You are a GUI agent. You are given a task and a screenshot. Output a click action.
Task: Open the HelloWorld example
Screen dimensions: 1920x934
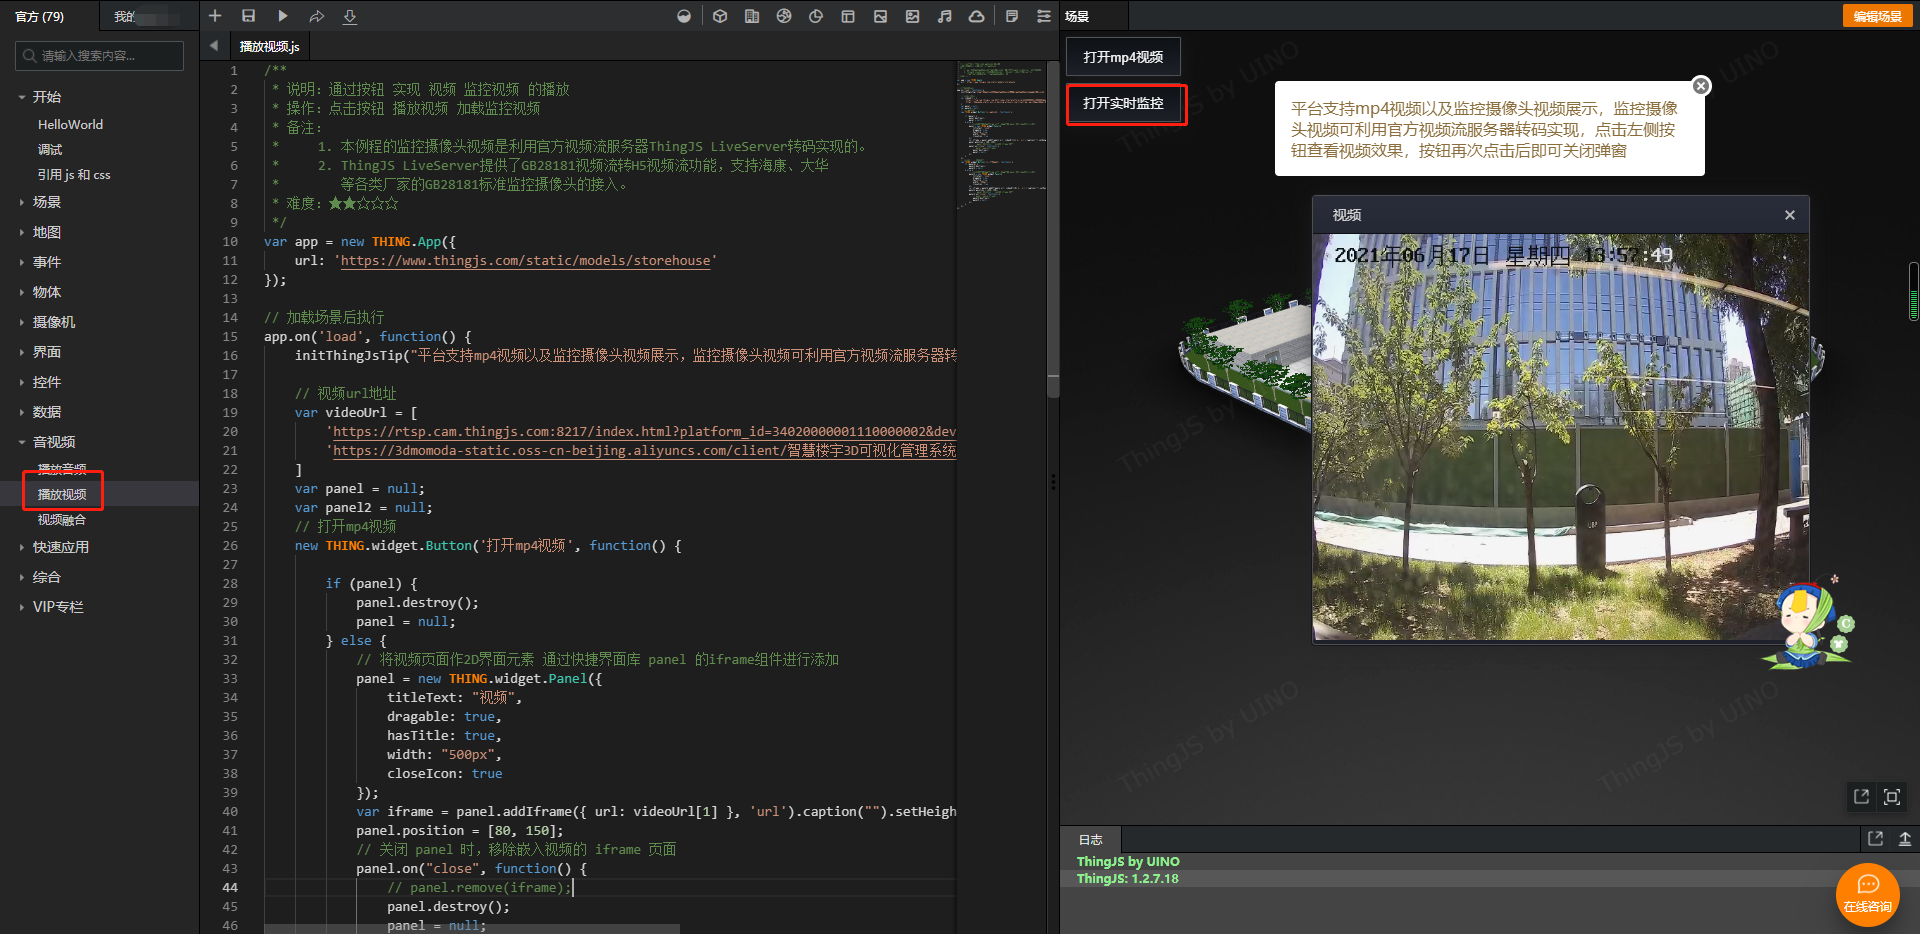click(70, 125)
